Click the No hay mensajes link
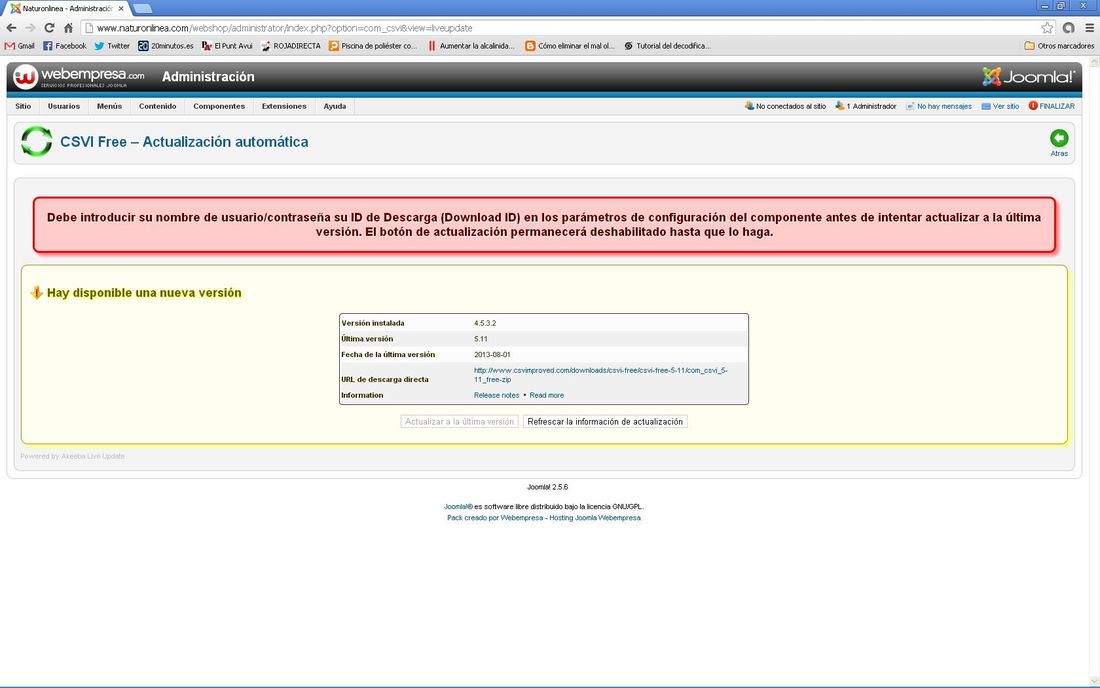Viewport: 1100px width, 688px height. (939, 106)
